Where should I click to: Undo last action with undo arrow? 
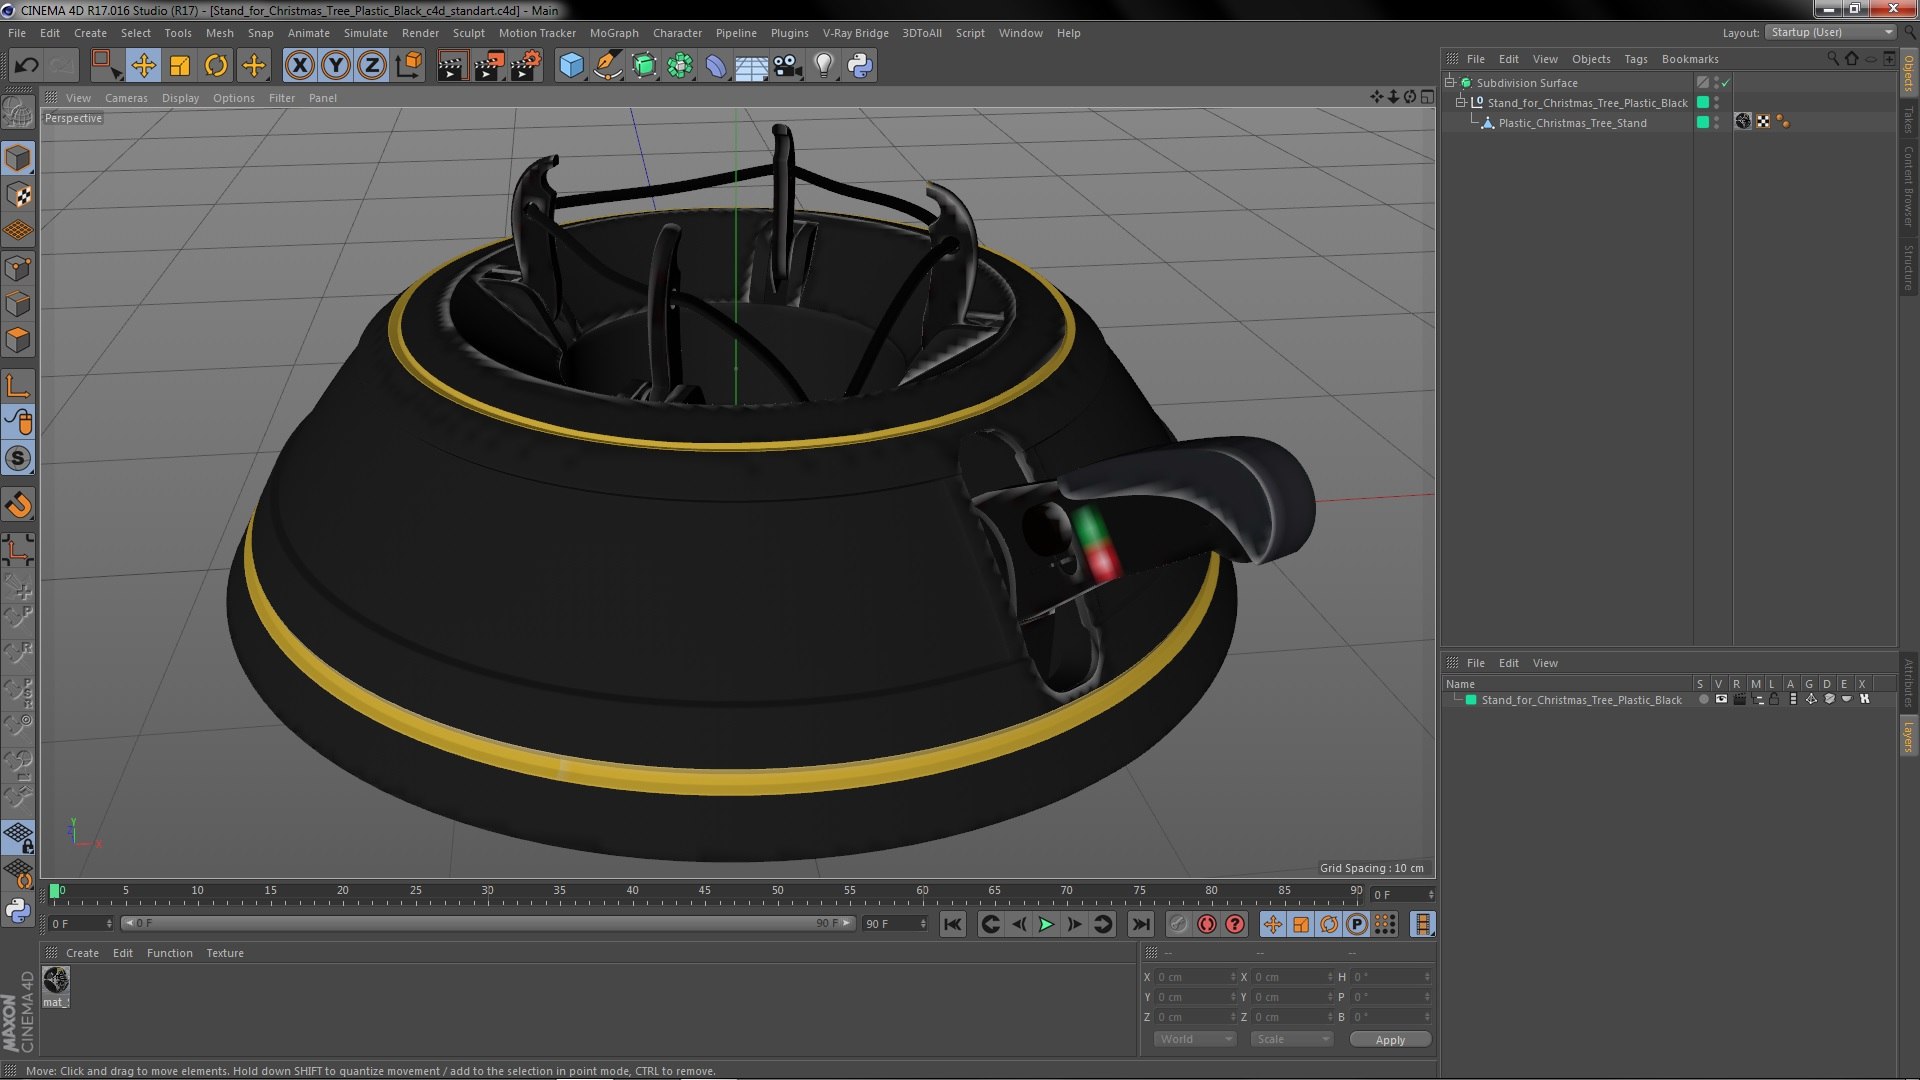(x=26, y=66)
